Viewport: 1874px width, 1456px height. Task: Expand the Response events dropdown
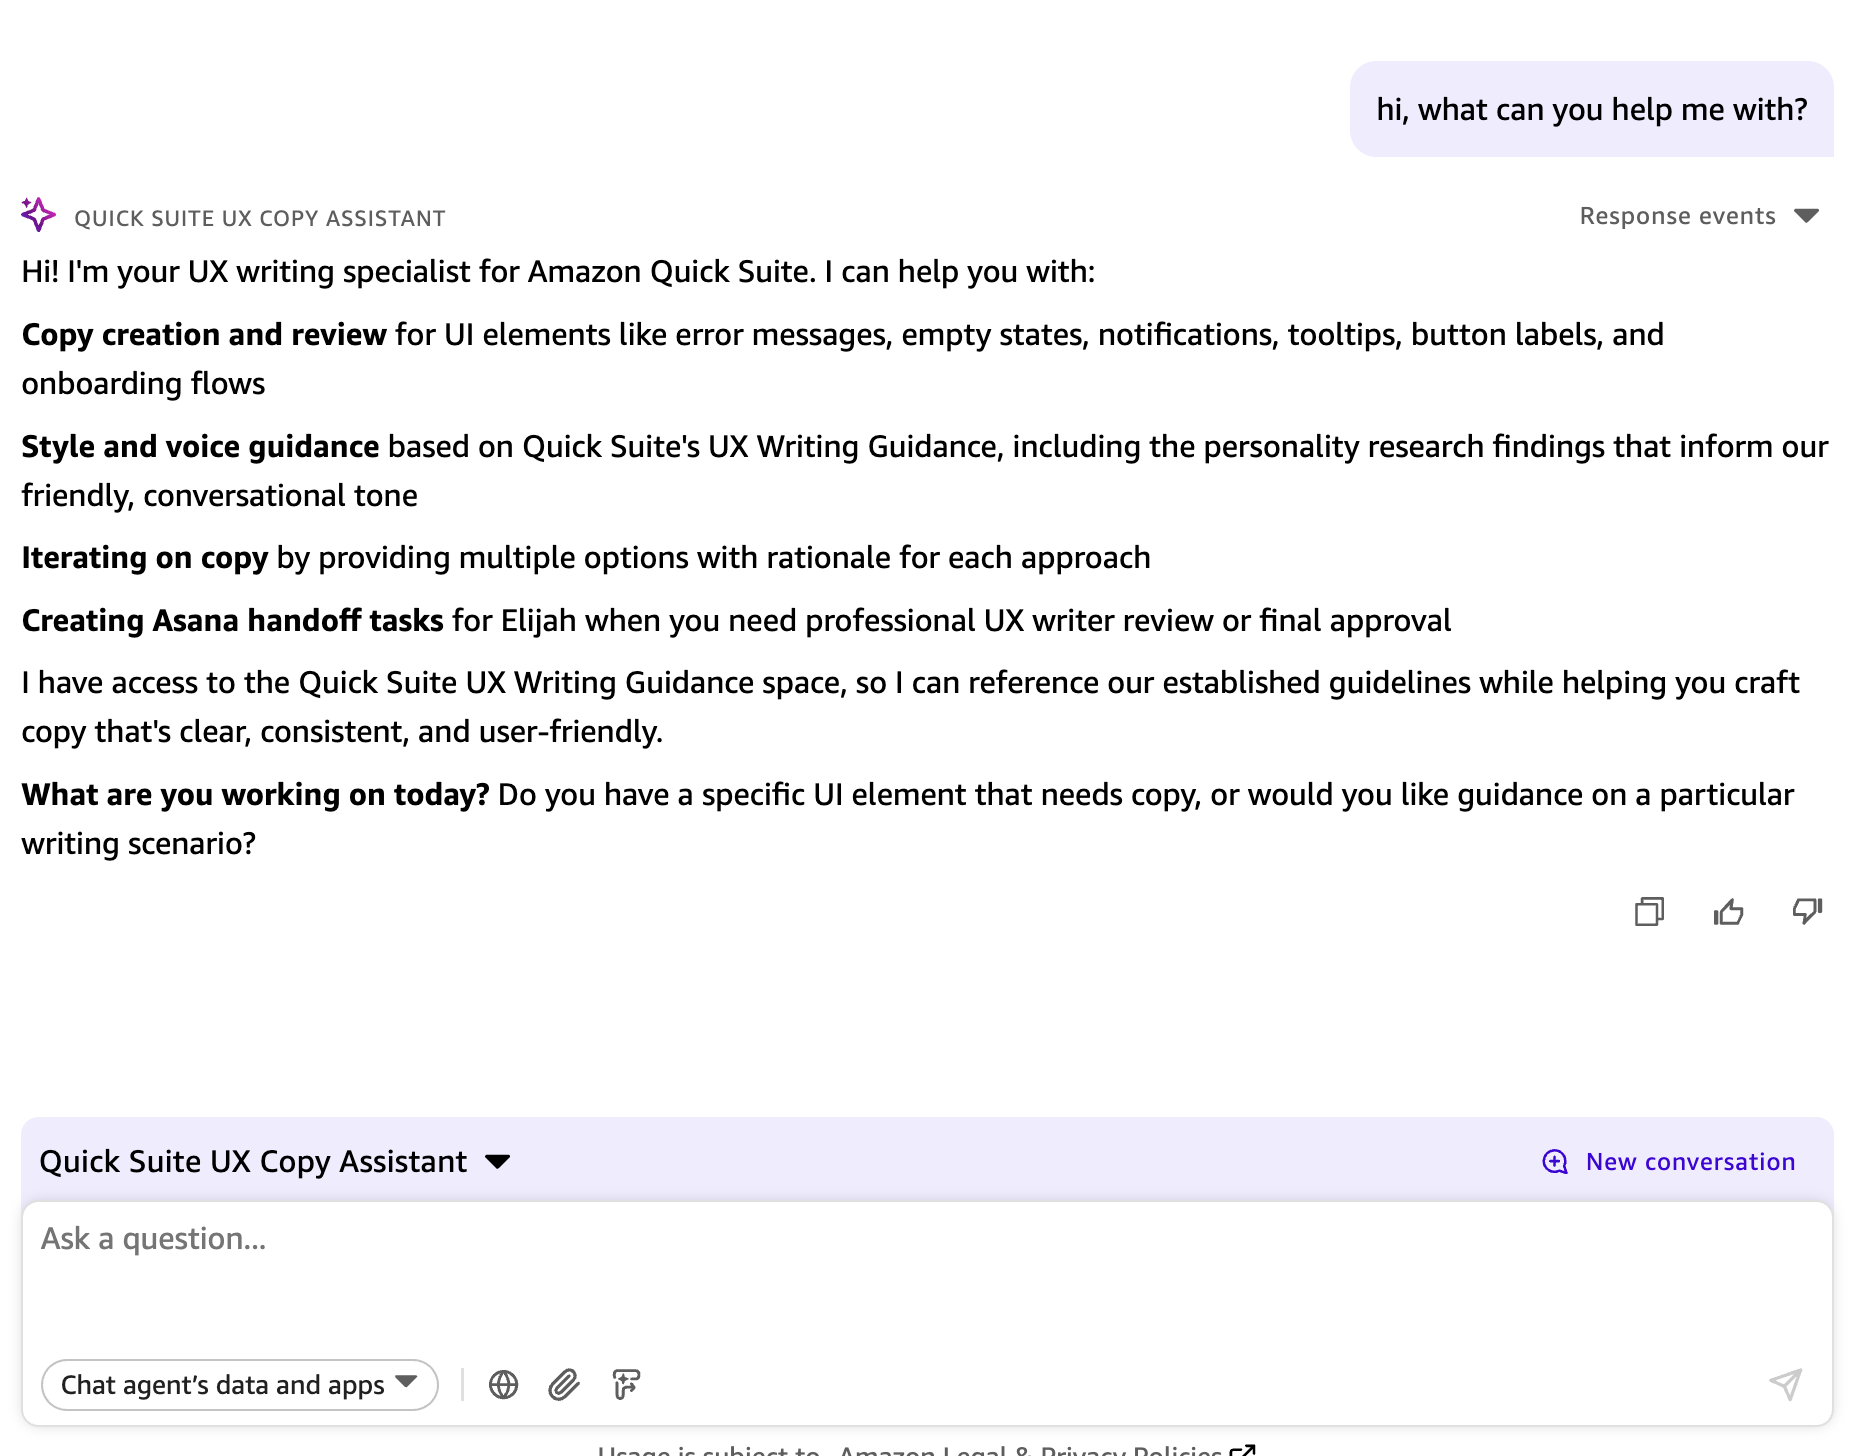click(x=1807, y=215)
